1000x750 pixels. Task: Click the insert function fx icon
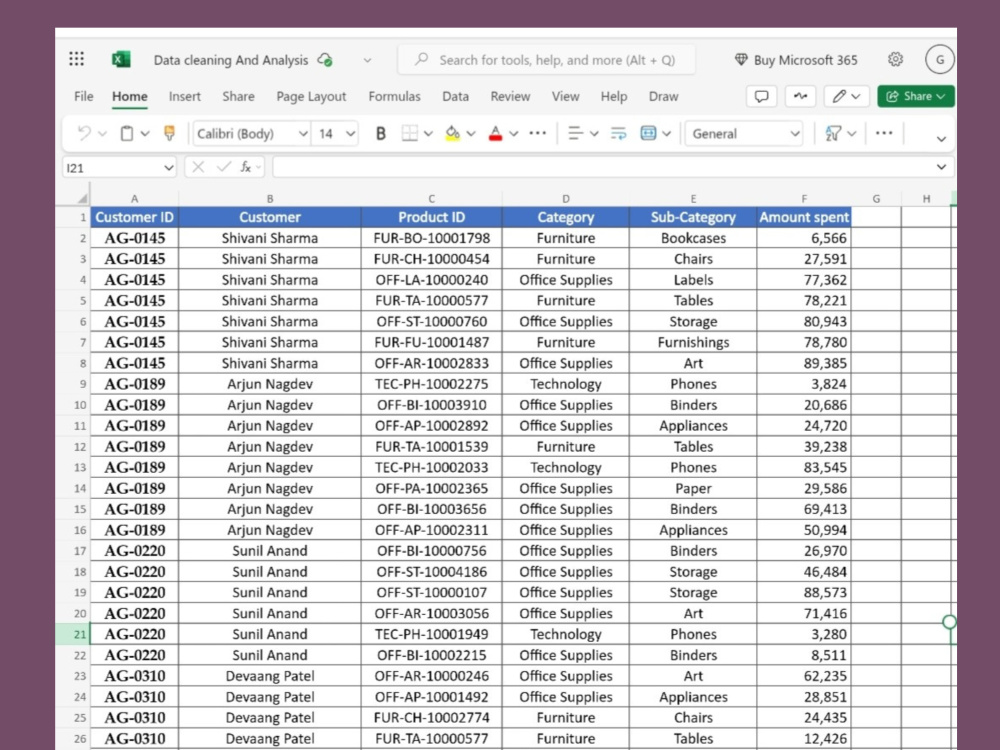(x=246, y=167)
